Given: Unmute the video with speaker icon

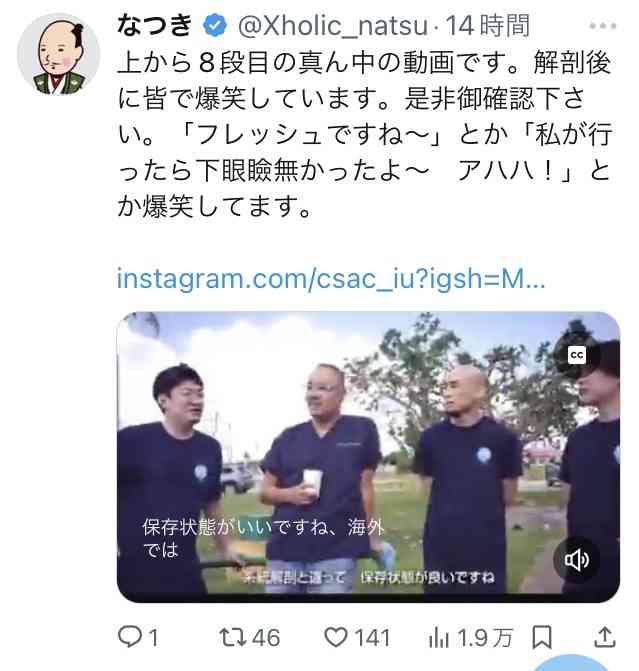Looking at the screenshot, I should pos(577,559).
